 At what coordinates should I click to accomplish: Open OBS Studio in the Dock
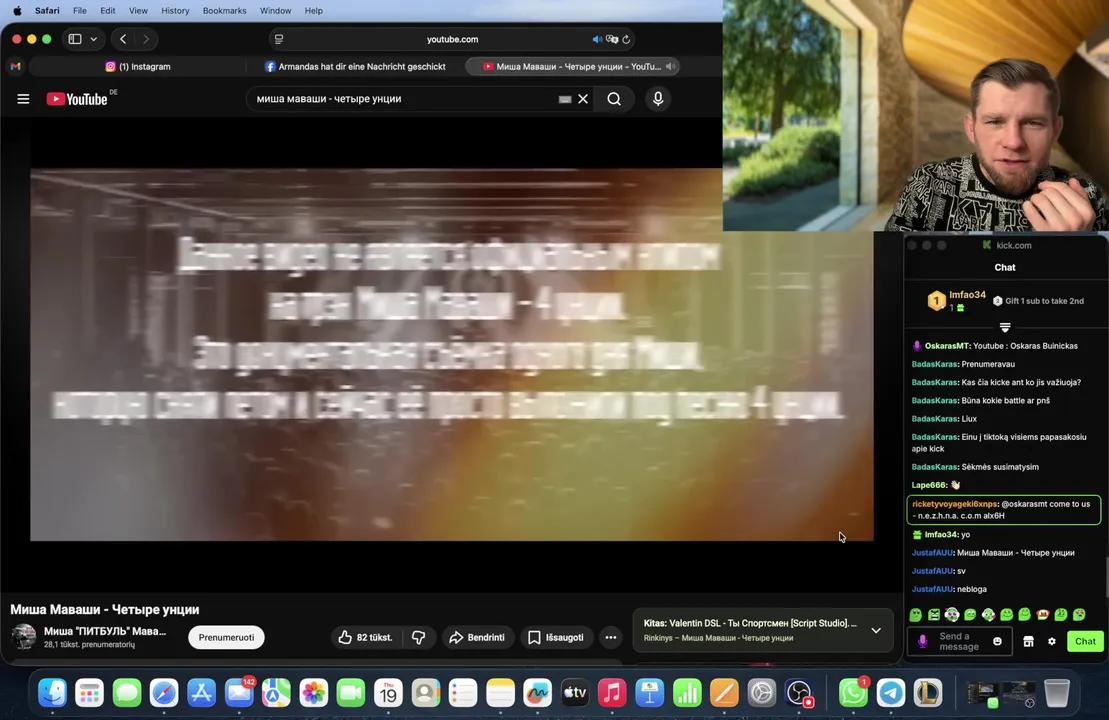(799, 693)
